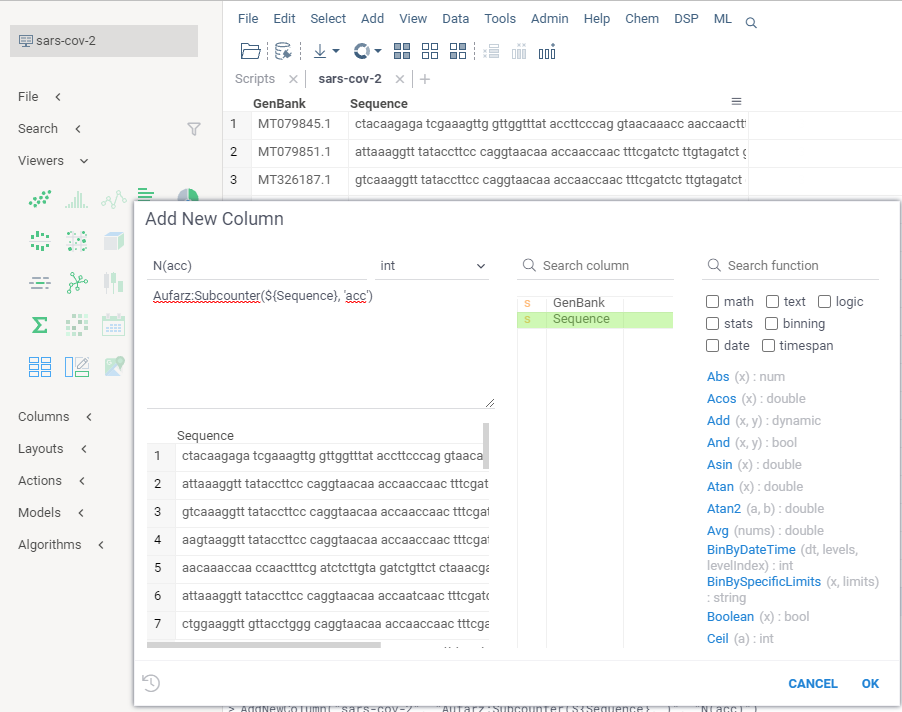Click the circular donut sync icon

[362, 51]
